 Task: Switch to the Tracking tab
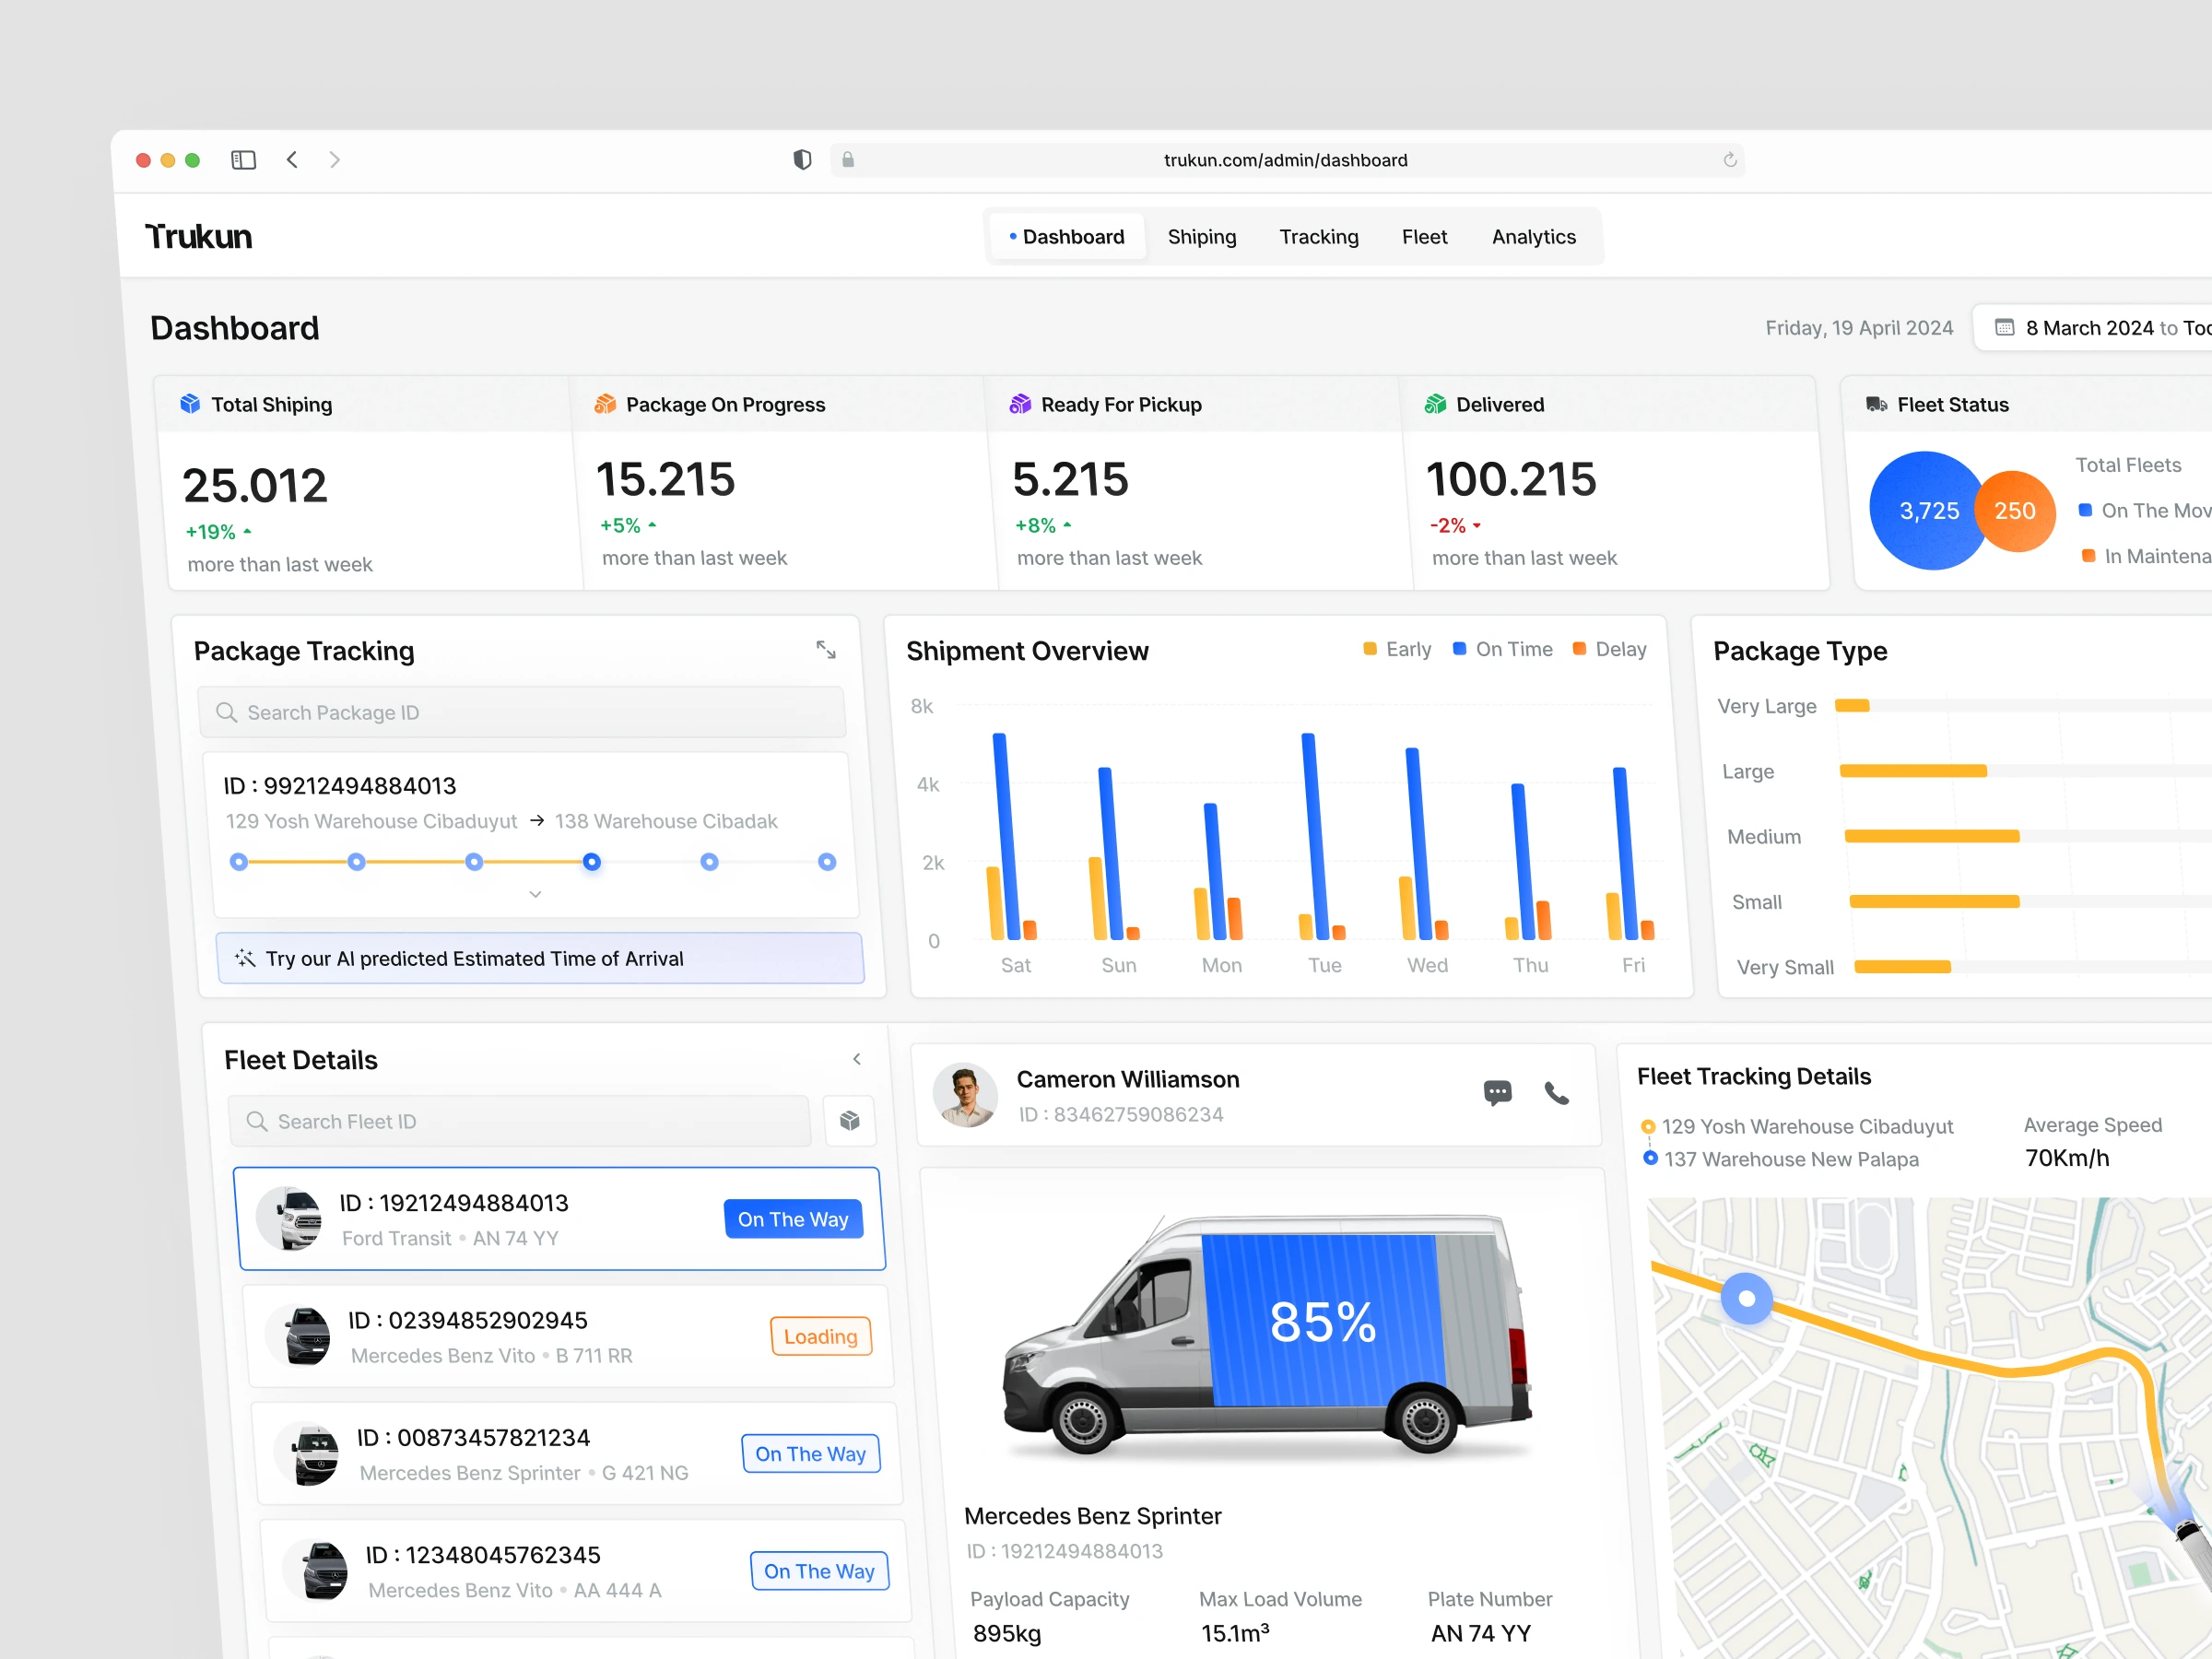coord(1318,237)
